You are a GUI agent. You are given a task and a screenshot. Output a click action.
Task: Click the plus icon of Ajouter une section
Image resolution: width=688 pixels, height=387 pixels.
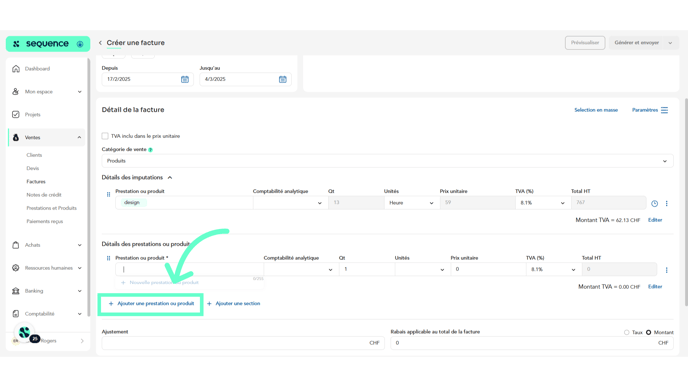pyautogui.click(x=209, y=304)
